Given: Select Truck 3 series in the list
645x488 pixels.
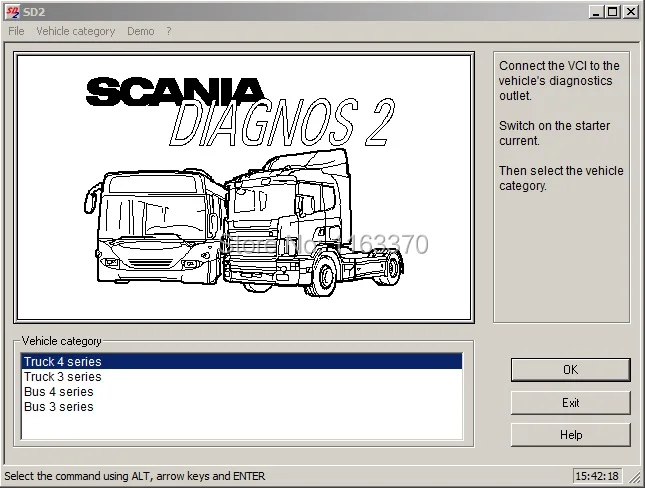Looking at the screenshot, I should click(241, 376).
